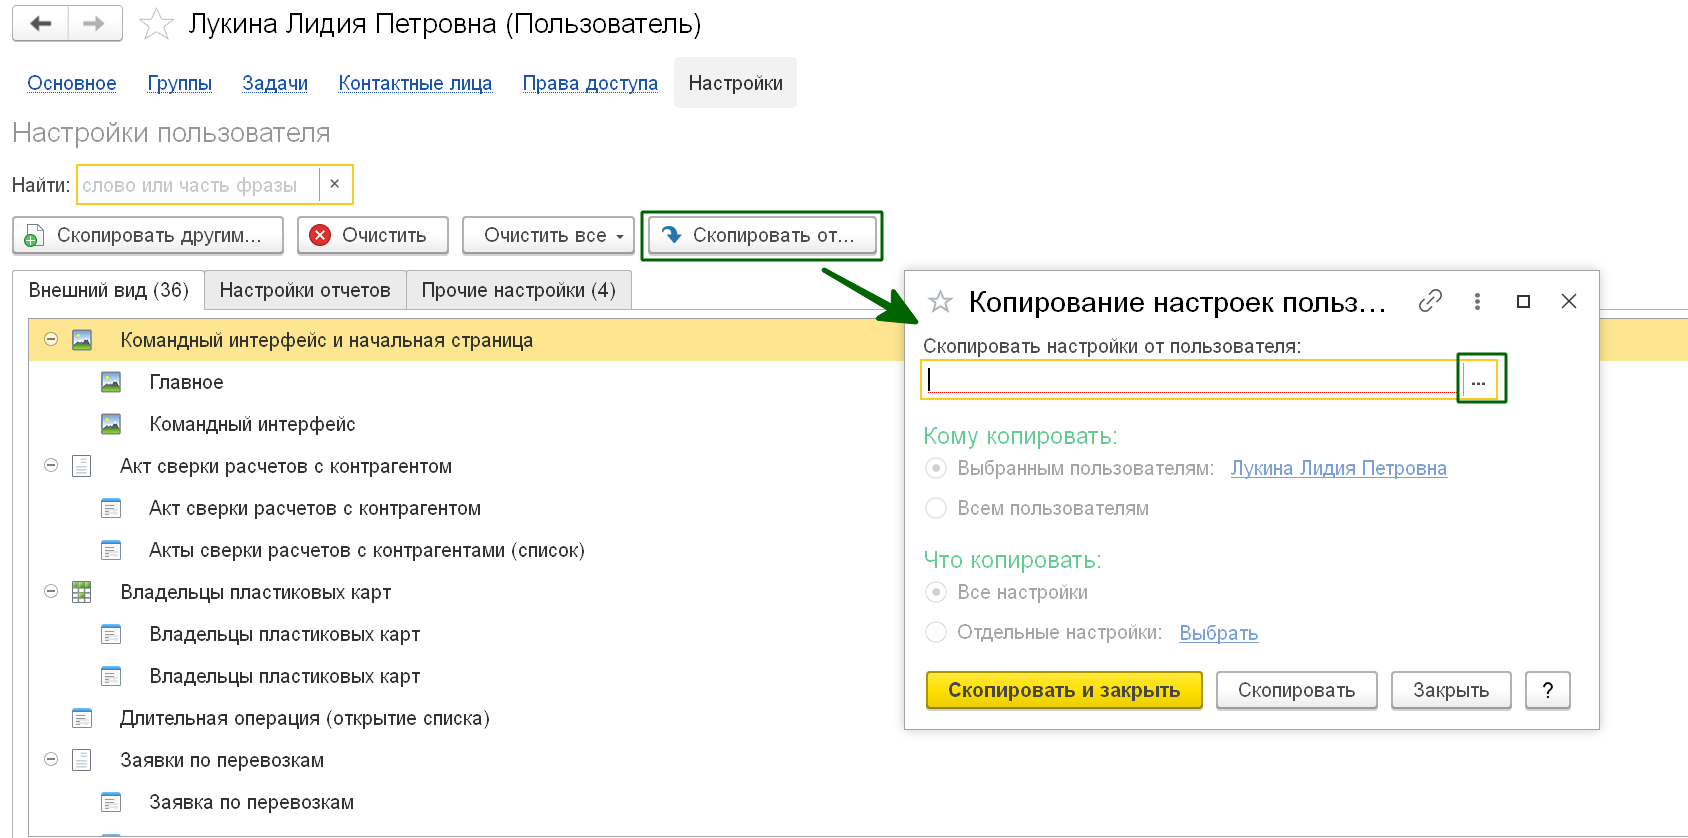
Task: Go to the Задачи section
Action: [275, 83]
